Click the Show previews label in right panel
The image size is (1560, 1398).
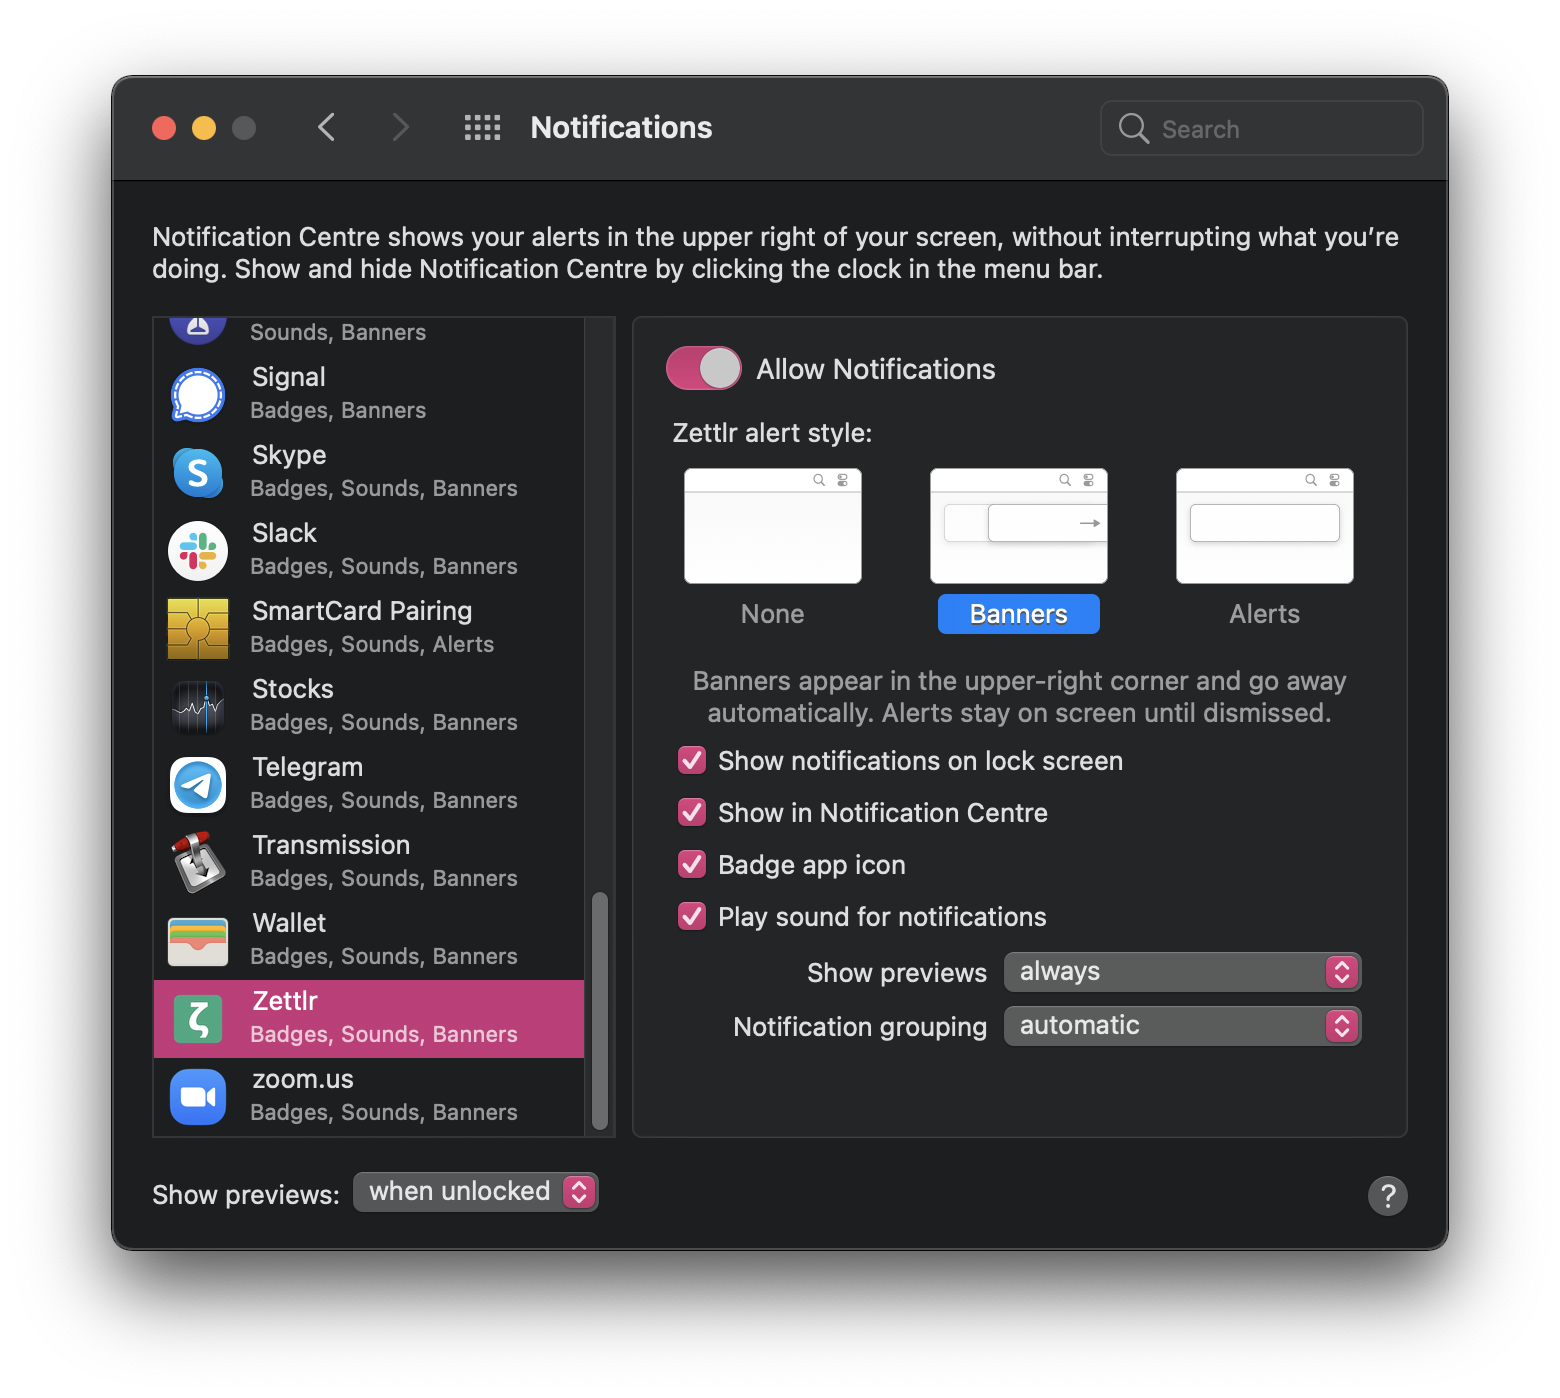(x=896, y=972)
